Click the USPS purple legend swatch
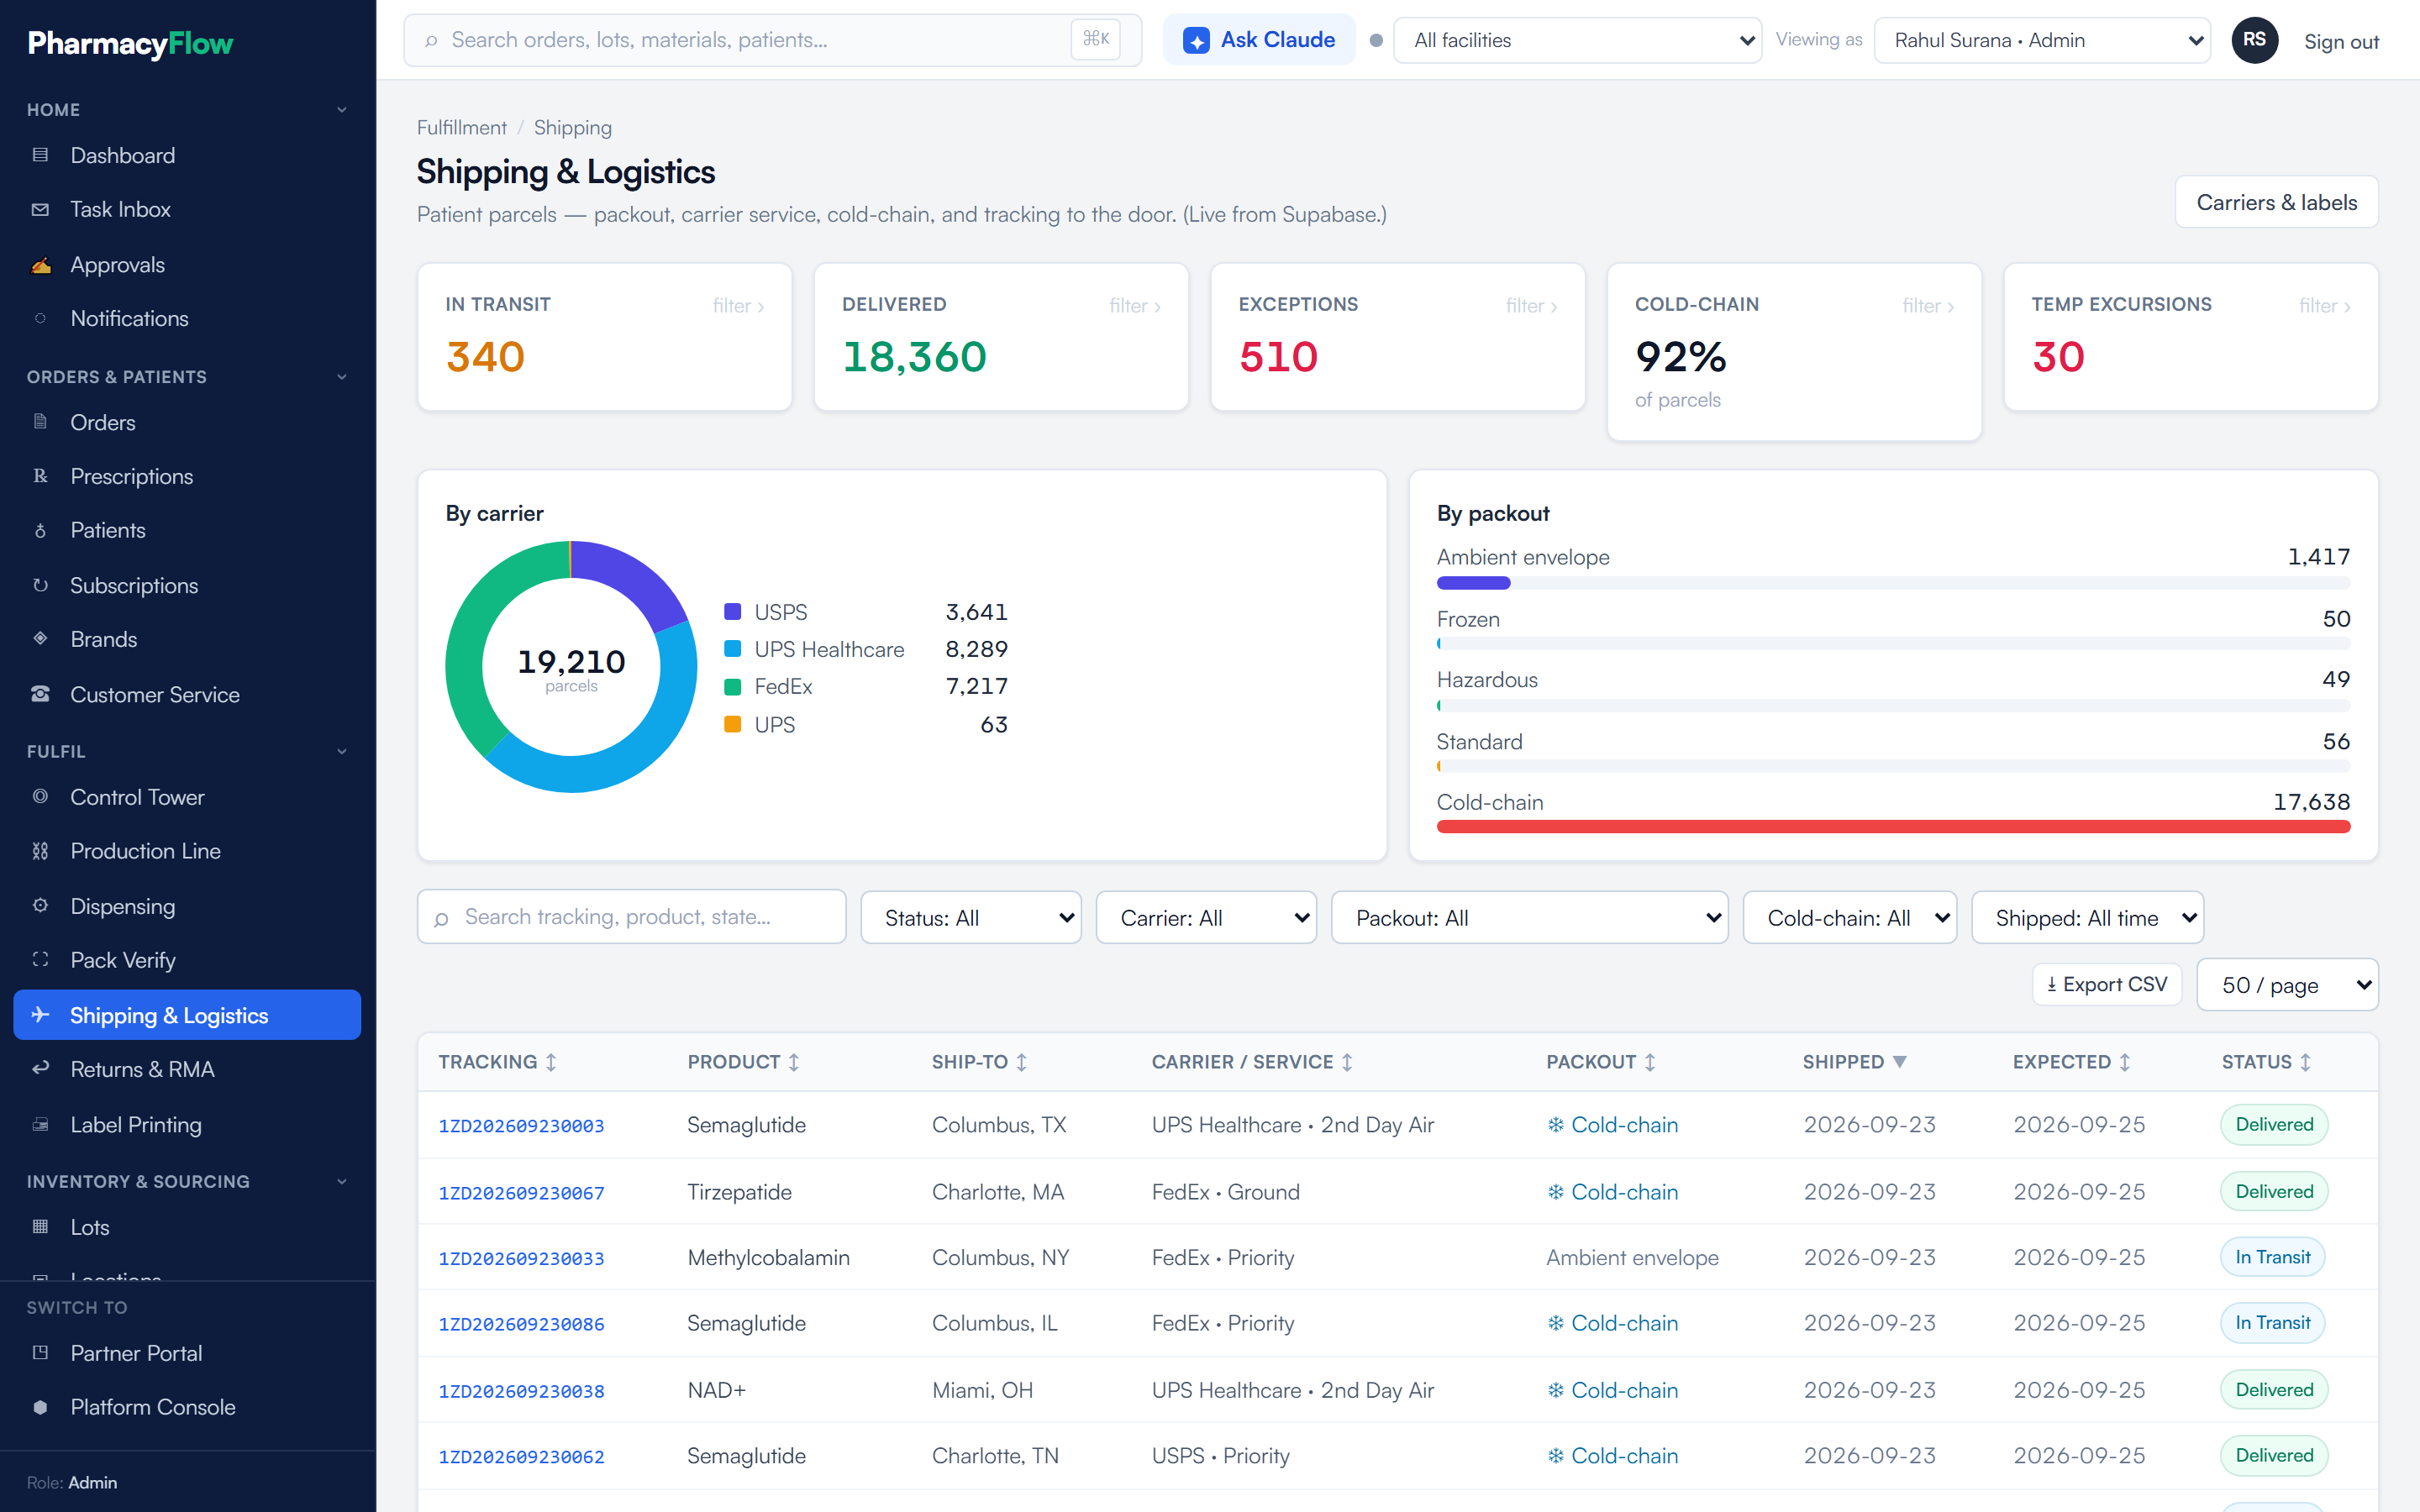2420x1512 pixels. click(x=733, y=611)
